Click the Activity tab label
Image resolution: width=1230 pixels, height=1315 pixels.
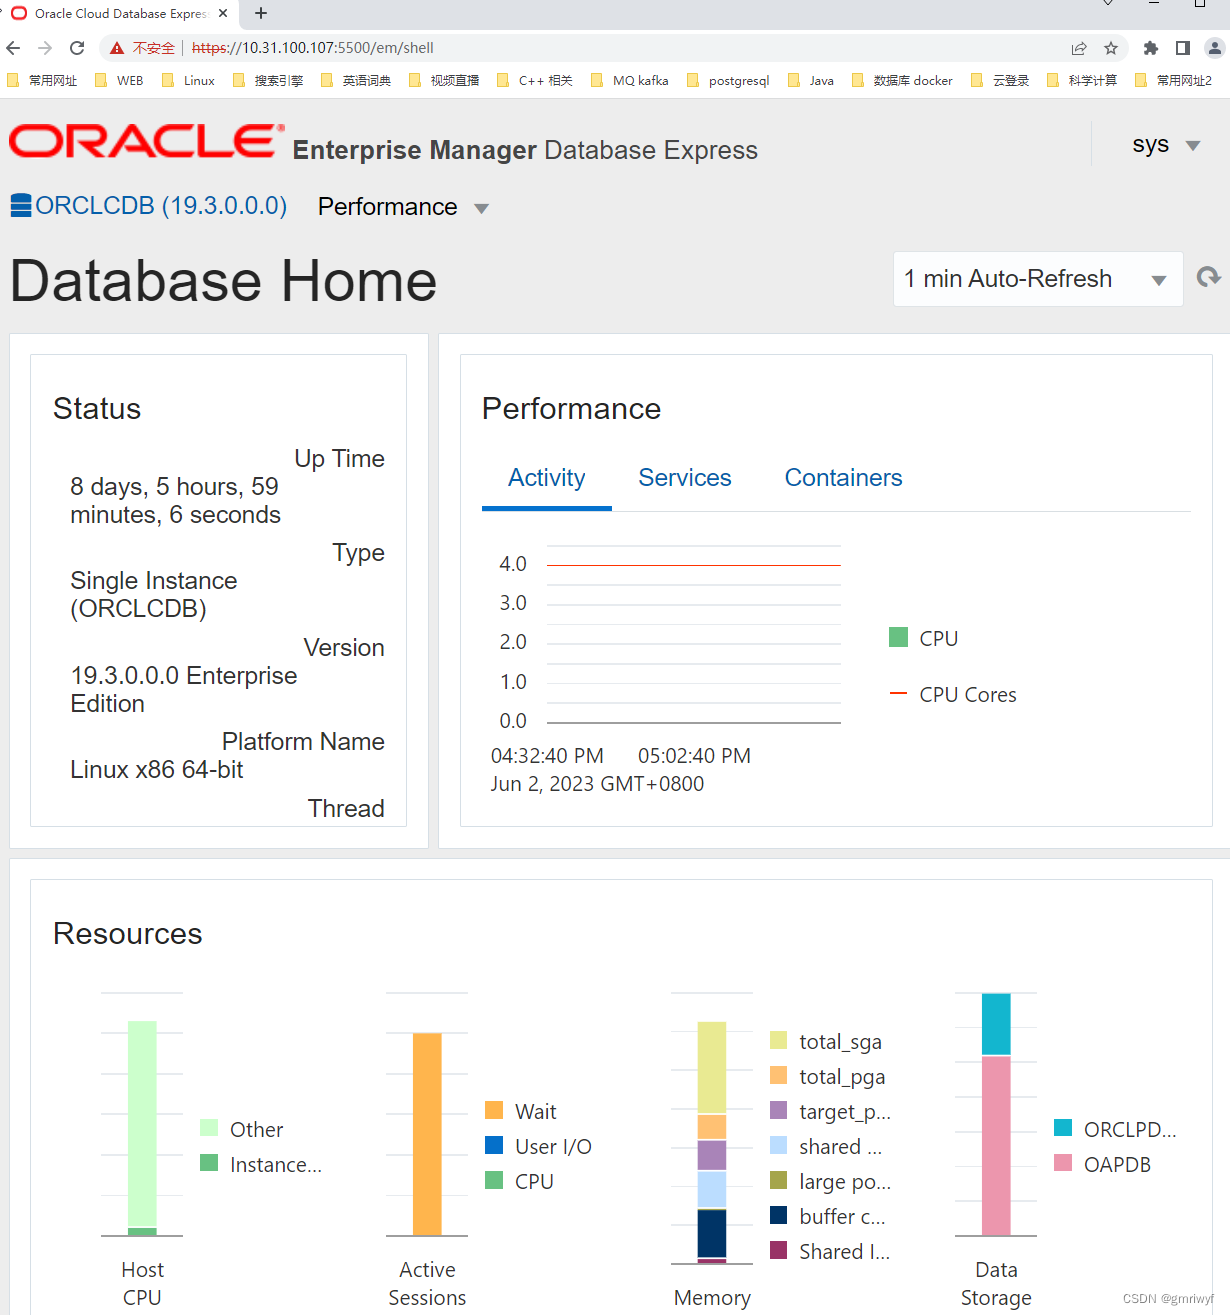click(546, 478)
